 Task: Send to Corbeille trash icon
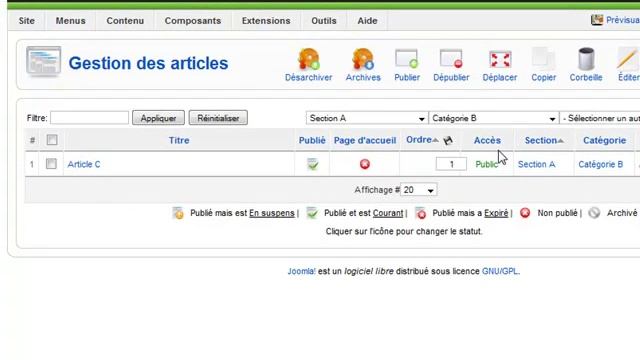click(586, 59)
